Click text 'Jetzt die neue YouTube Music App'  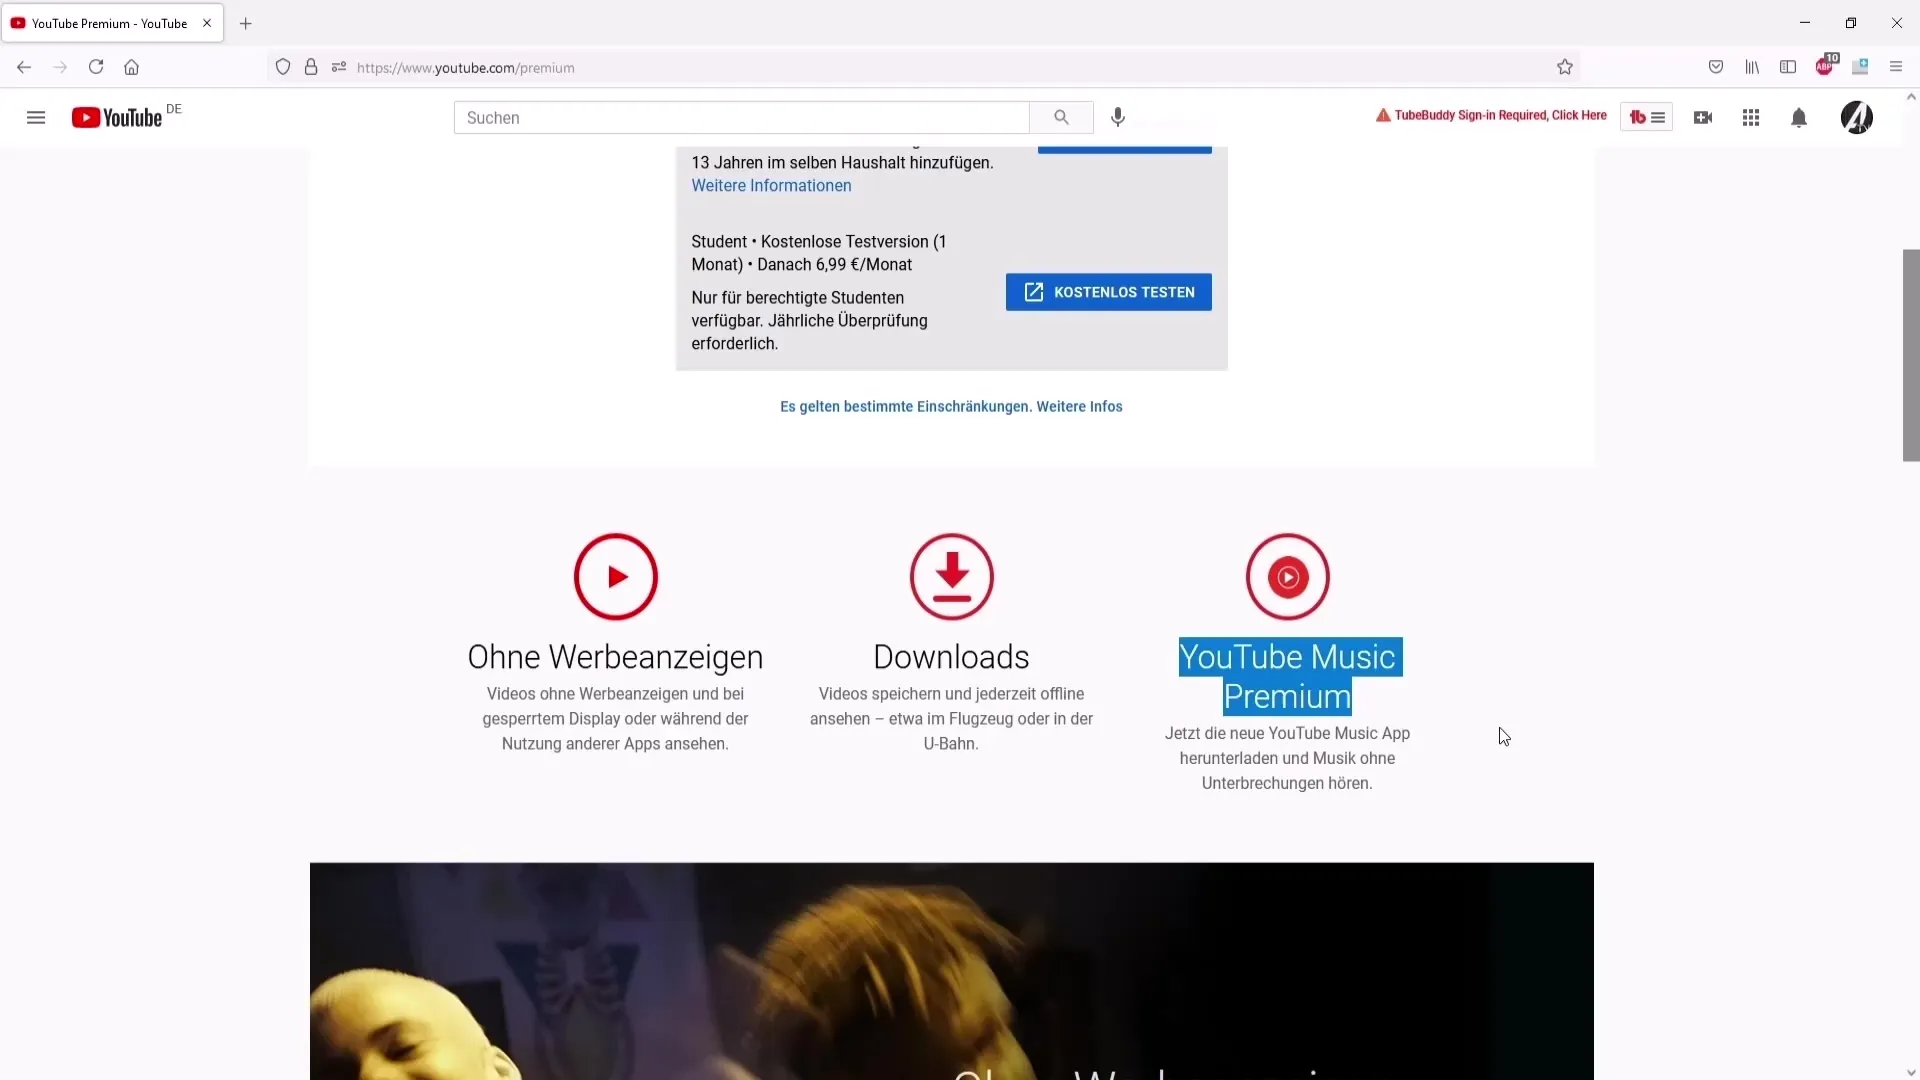point(1287,733)
